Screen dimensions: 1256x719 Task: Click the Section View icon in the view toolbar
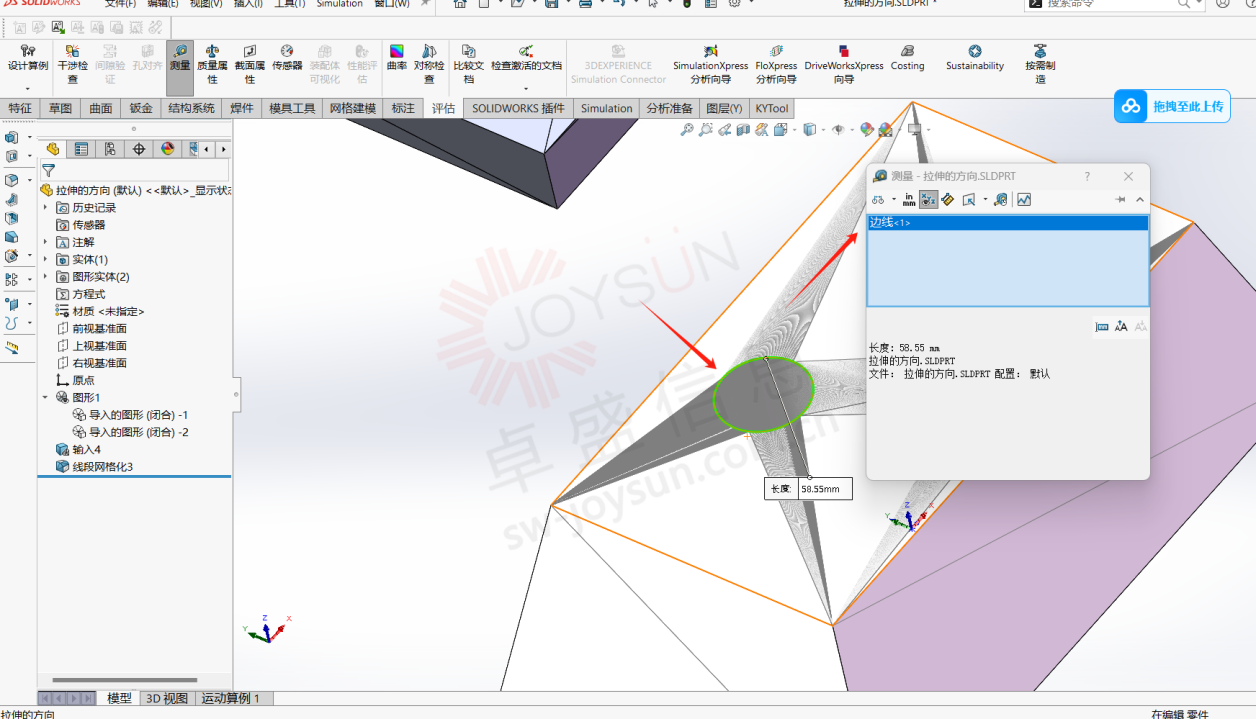pos(743,129)
